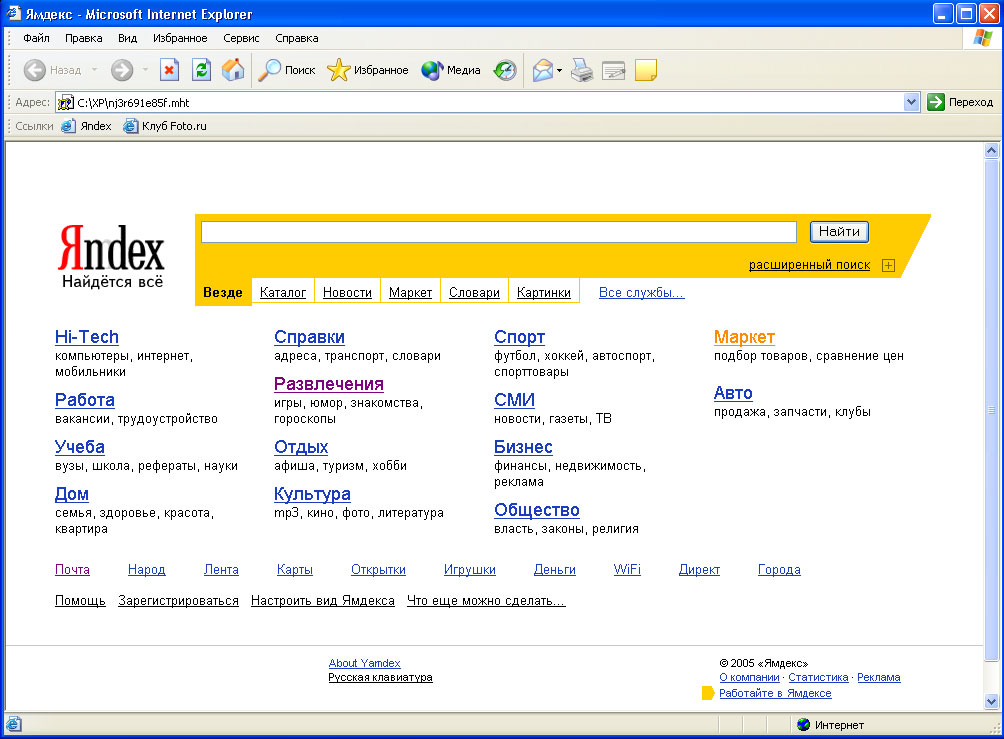Open the Вид menu

[x=127, y=38]
